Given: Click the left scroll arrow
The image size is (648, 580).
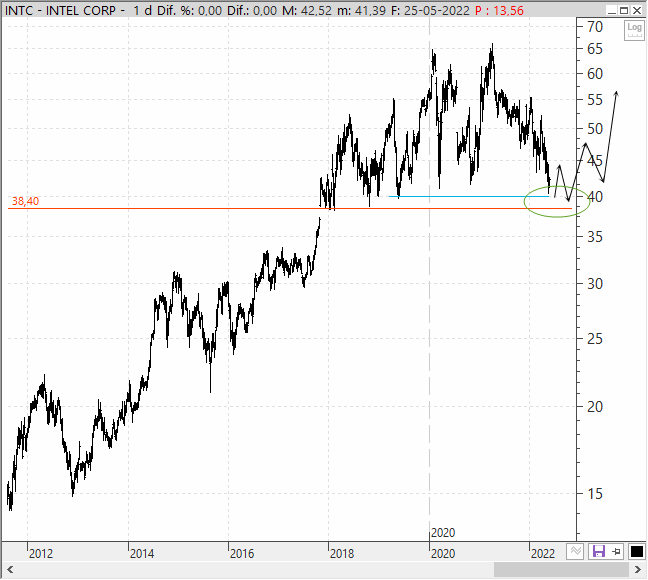Looking at the screenshot, I should tap(10, 570).
